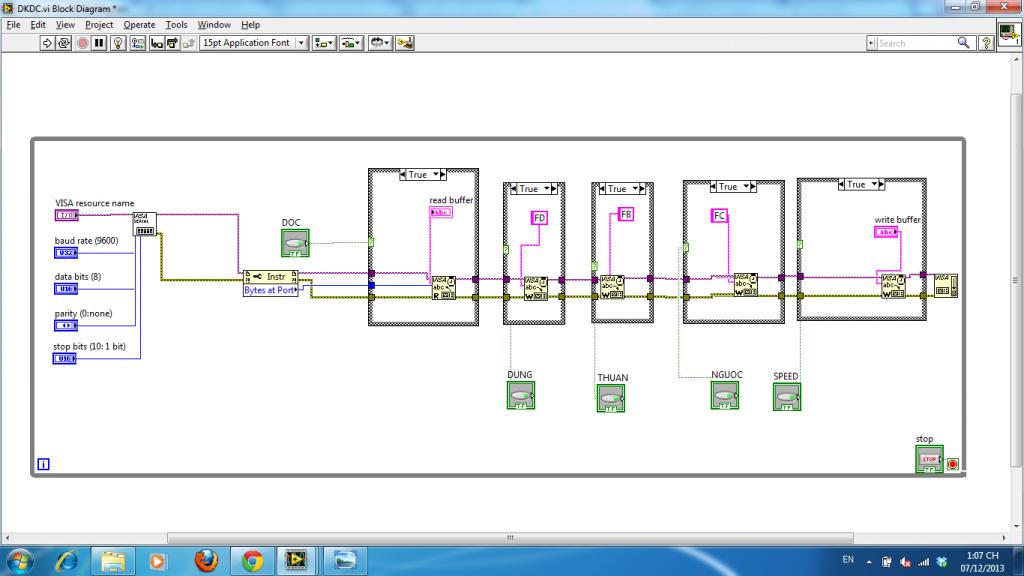Open the Align Objects dropdown
Screen dimensions: 1024x576
click(x=324, y=43)
